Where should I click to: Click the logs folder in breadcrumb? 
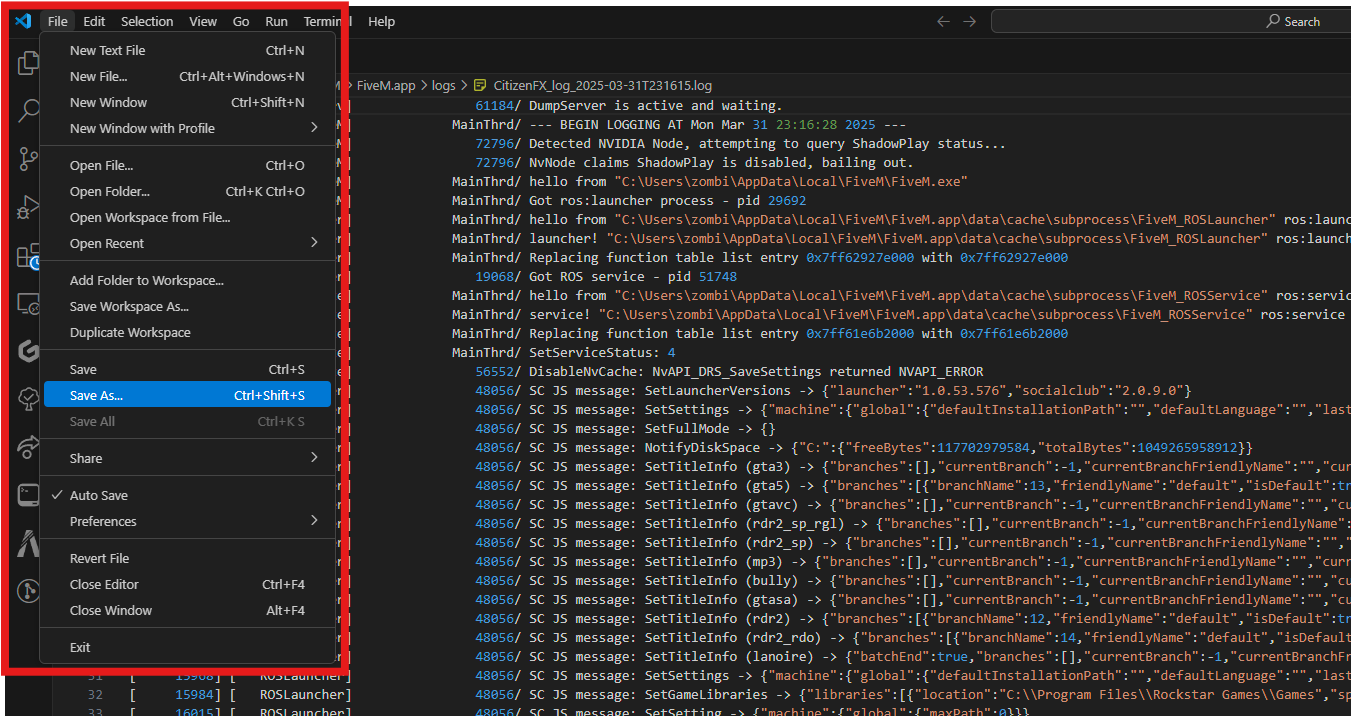pos(443,86)
